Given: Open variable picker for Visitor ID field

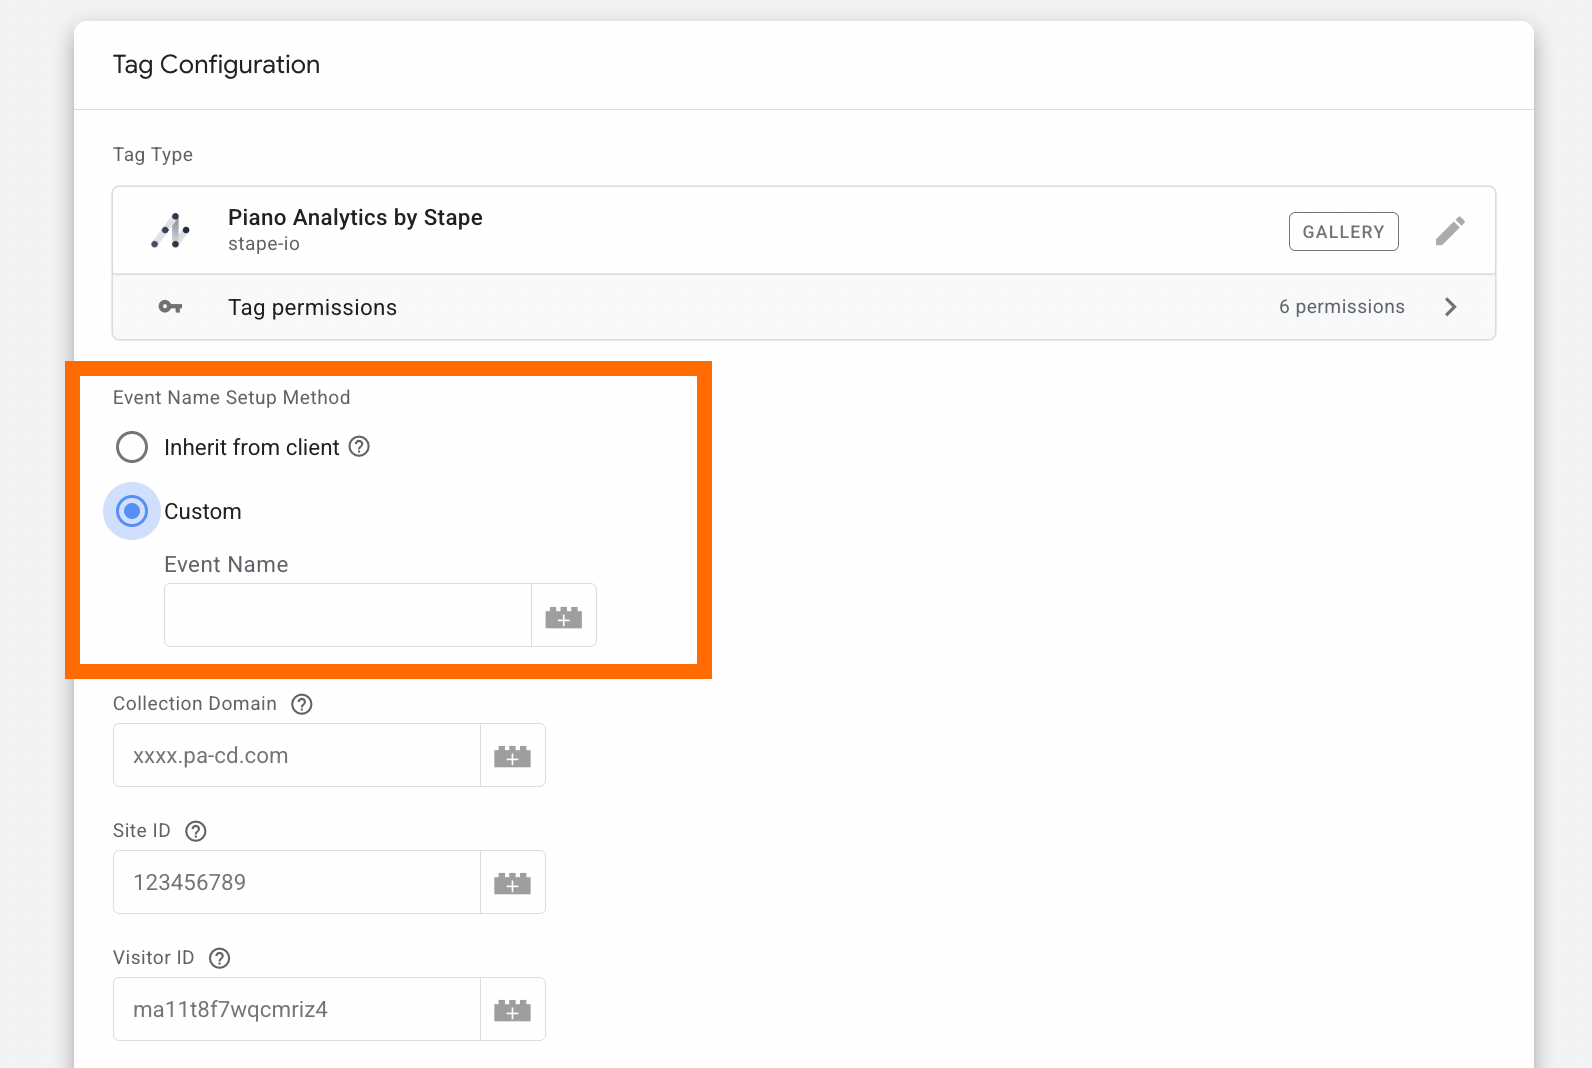Looking at the screenshot, I should pyautogui.click(x=512, y=1010).
